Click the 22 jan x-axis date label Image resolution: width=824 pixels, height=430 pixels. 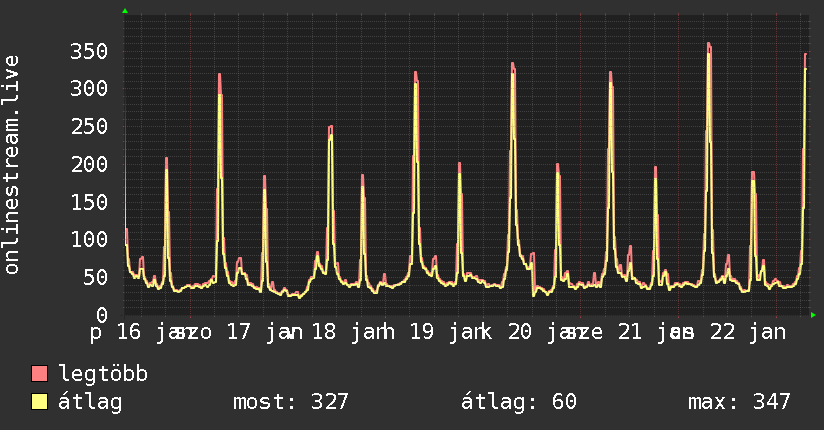click(x=748, y=332)
